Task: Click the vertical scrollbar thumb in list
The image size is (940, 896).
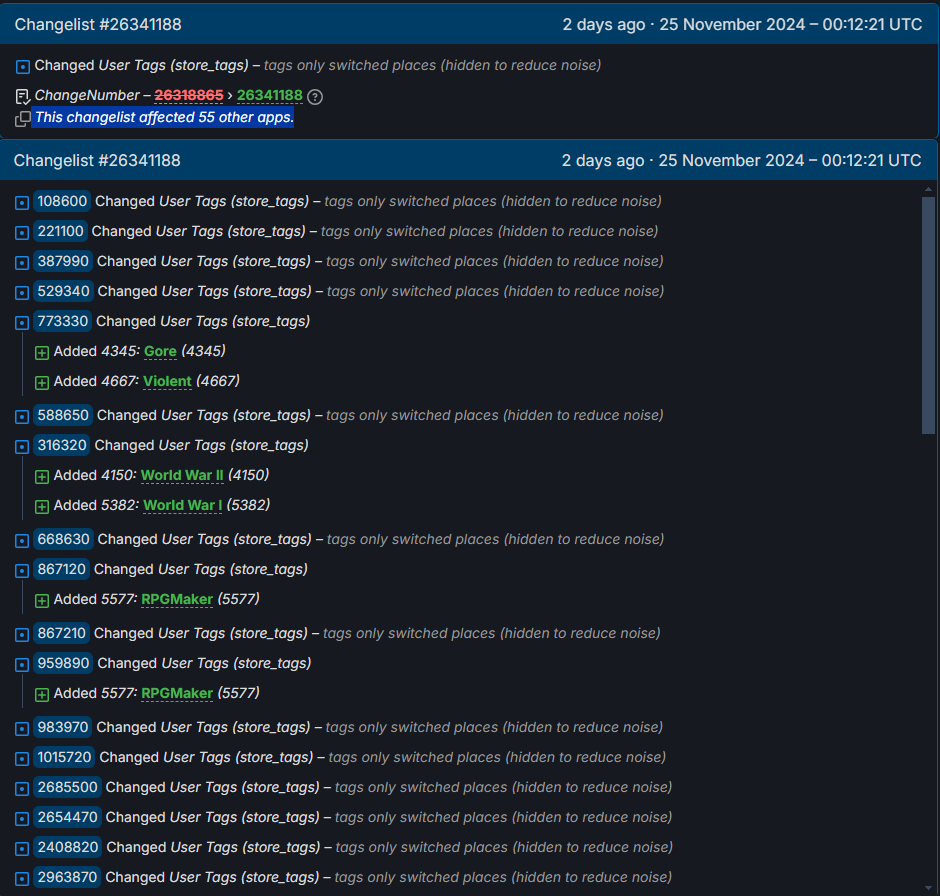Action: (928, 315)
